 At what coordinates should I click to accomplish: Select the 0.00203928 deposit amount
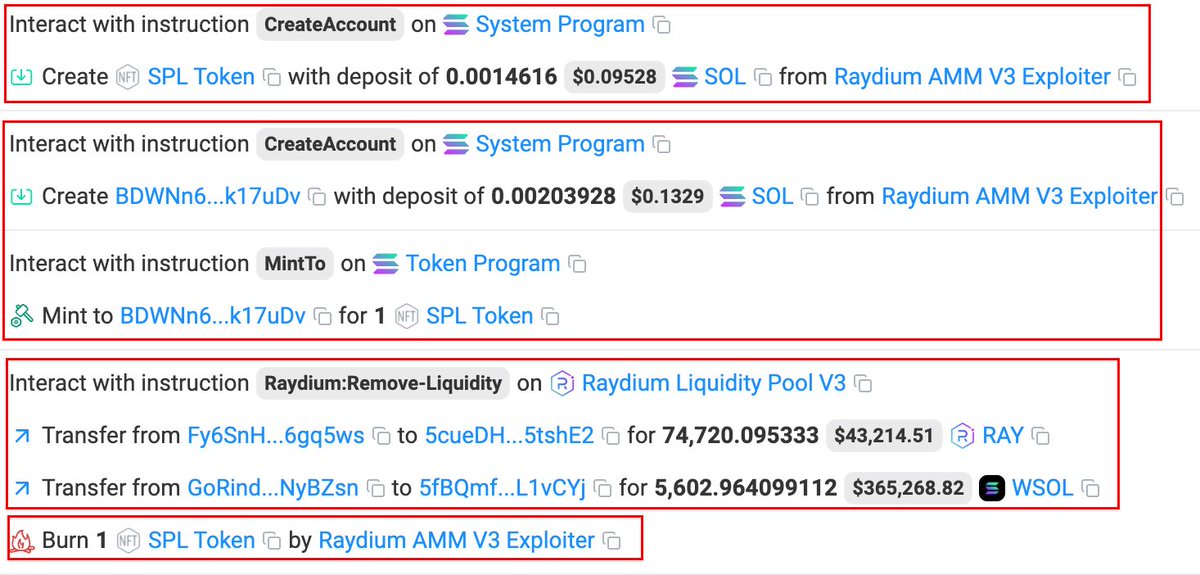coord(553,196)
